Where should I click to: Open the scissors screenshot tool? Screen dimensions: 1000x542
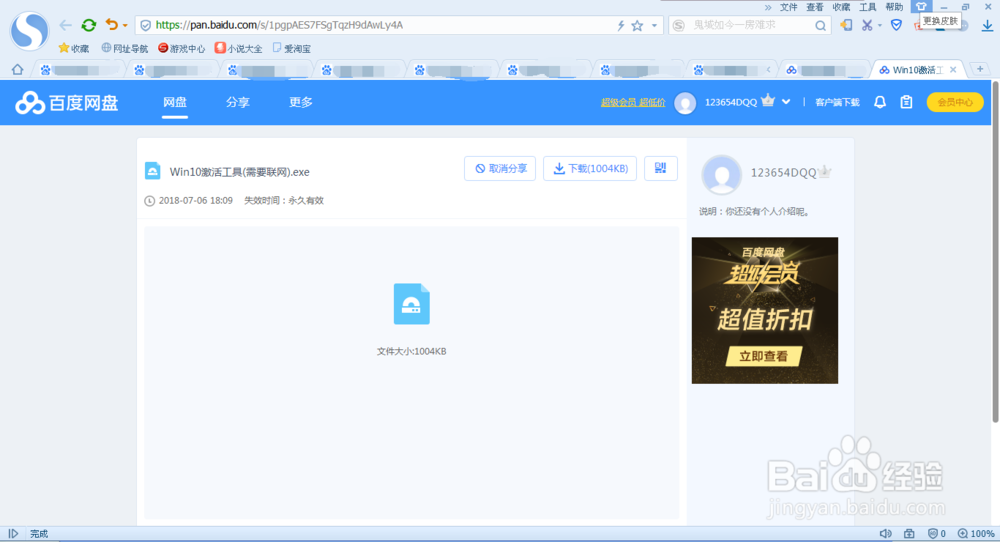point(867,26)
